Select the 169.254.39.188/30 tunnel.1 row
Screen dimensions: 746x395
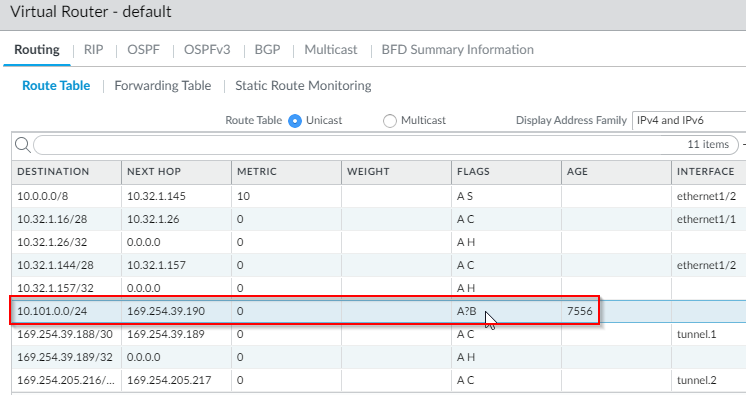tap(379, 334)
